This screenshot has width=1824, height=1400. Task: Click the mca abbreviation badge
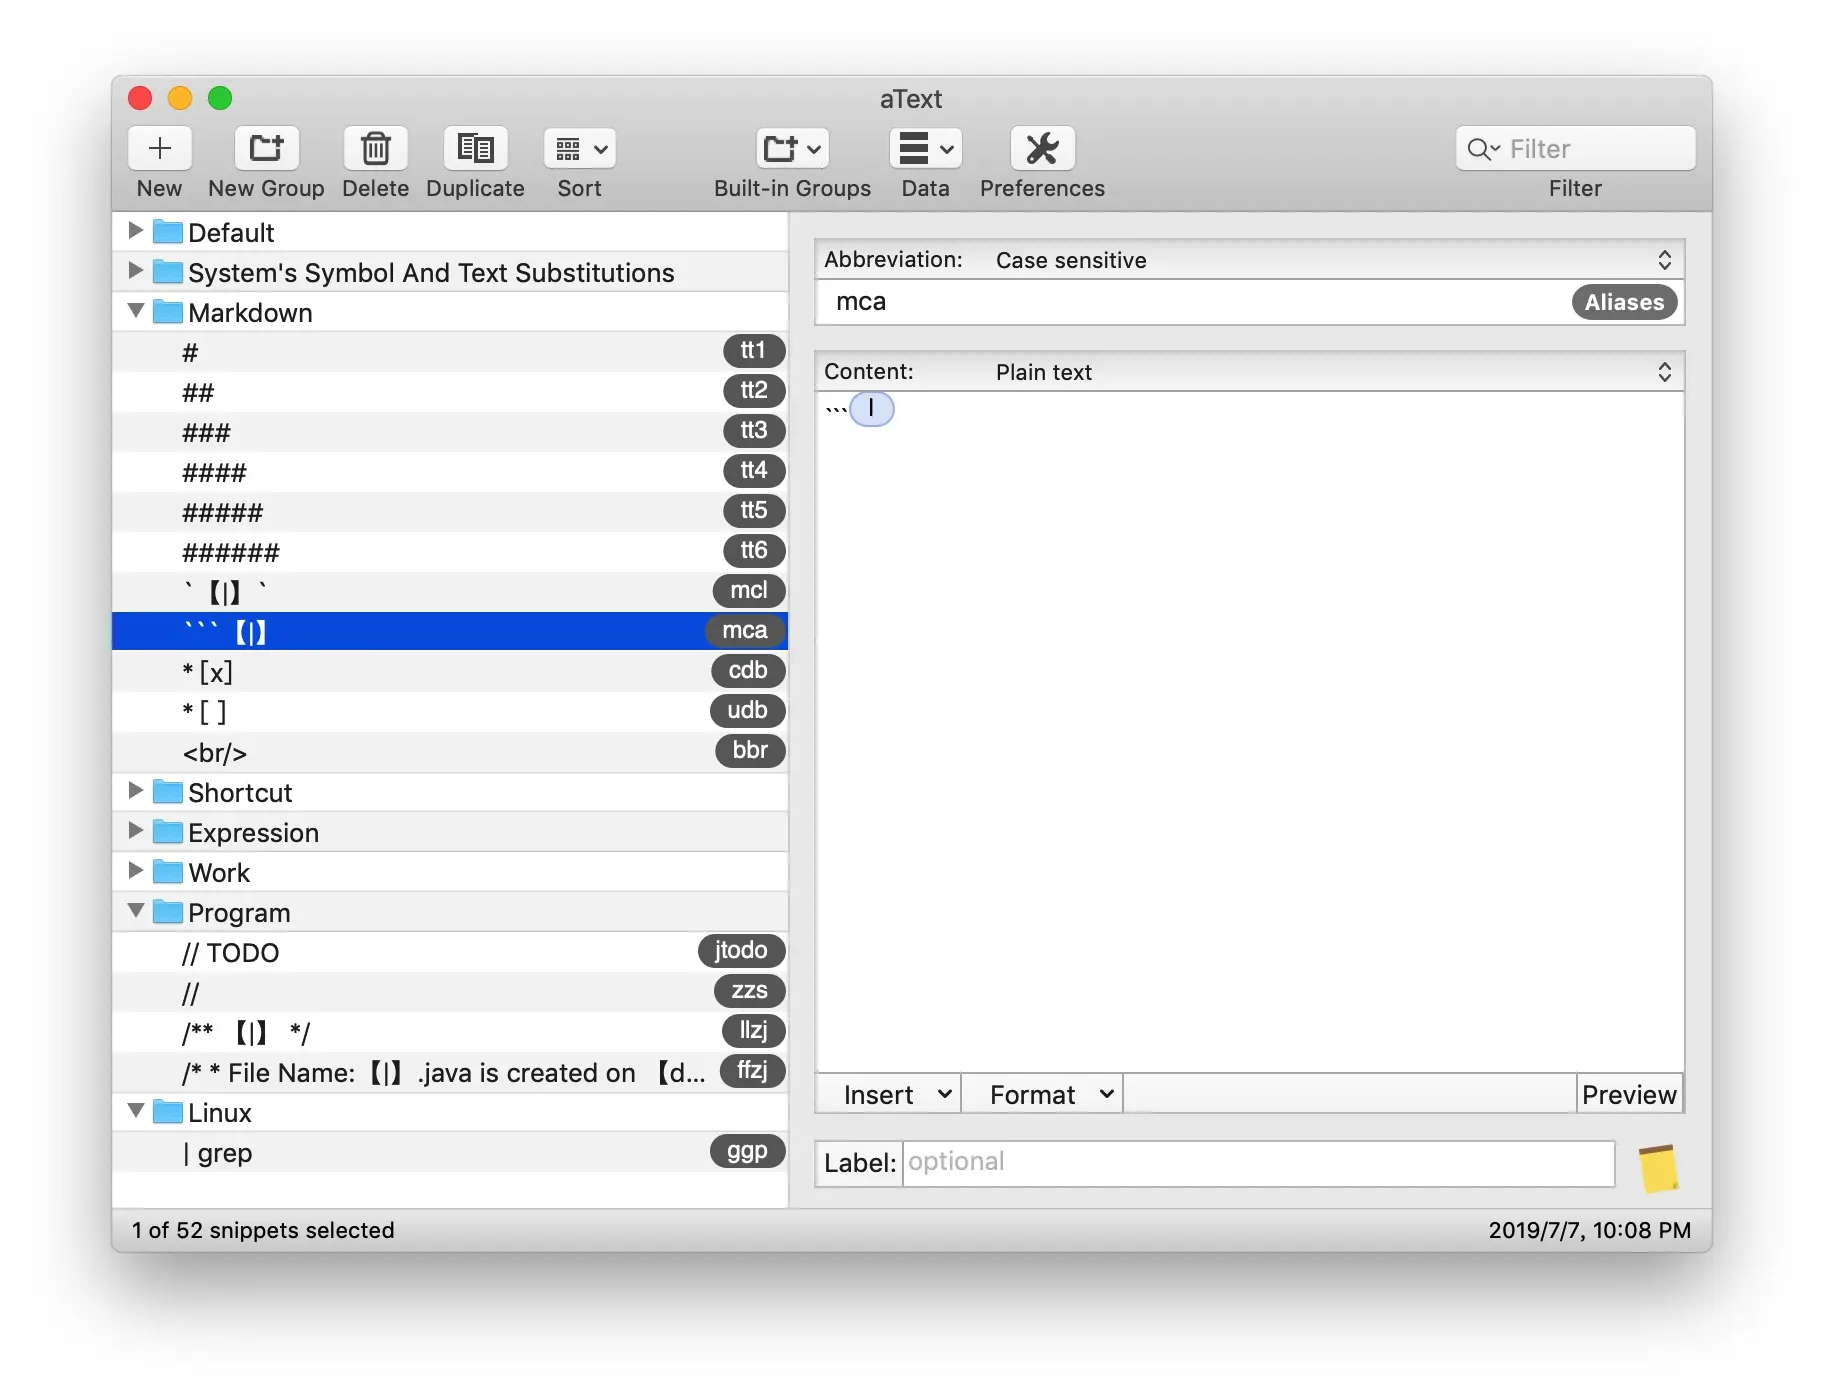coord(745,631)
